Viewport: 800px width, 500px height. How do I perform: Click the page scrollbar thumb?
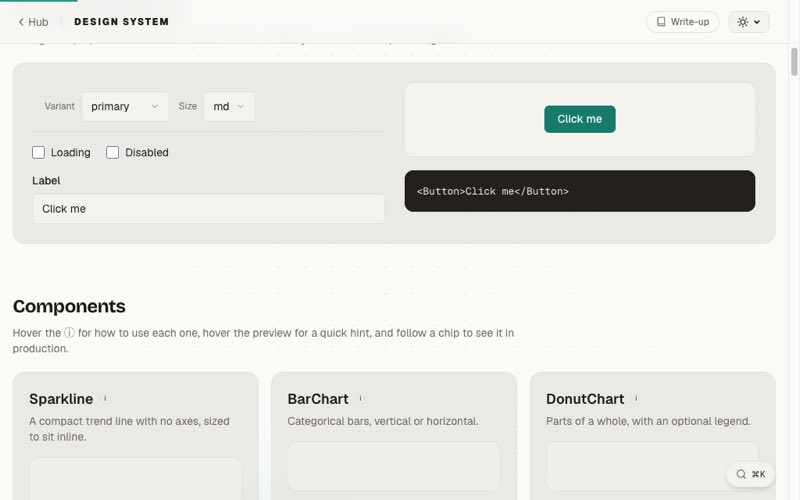coord(794,62)
